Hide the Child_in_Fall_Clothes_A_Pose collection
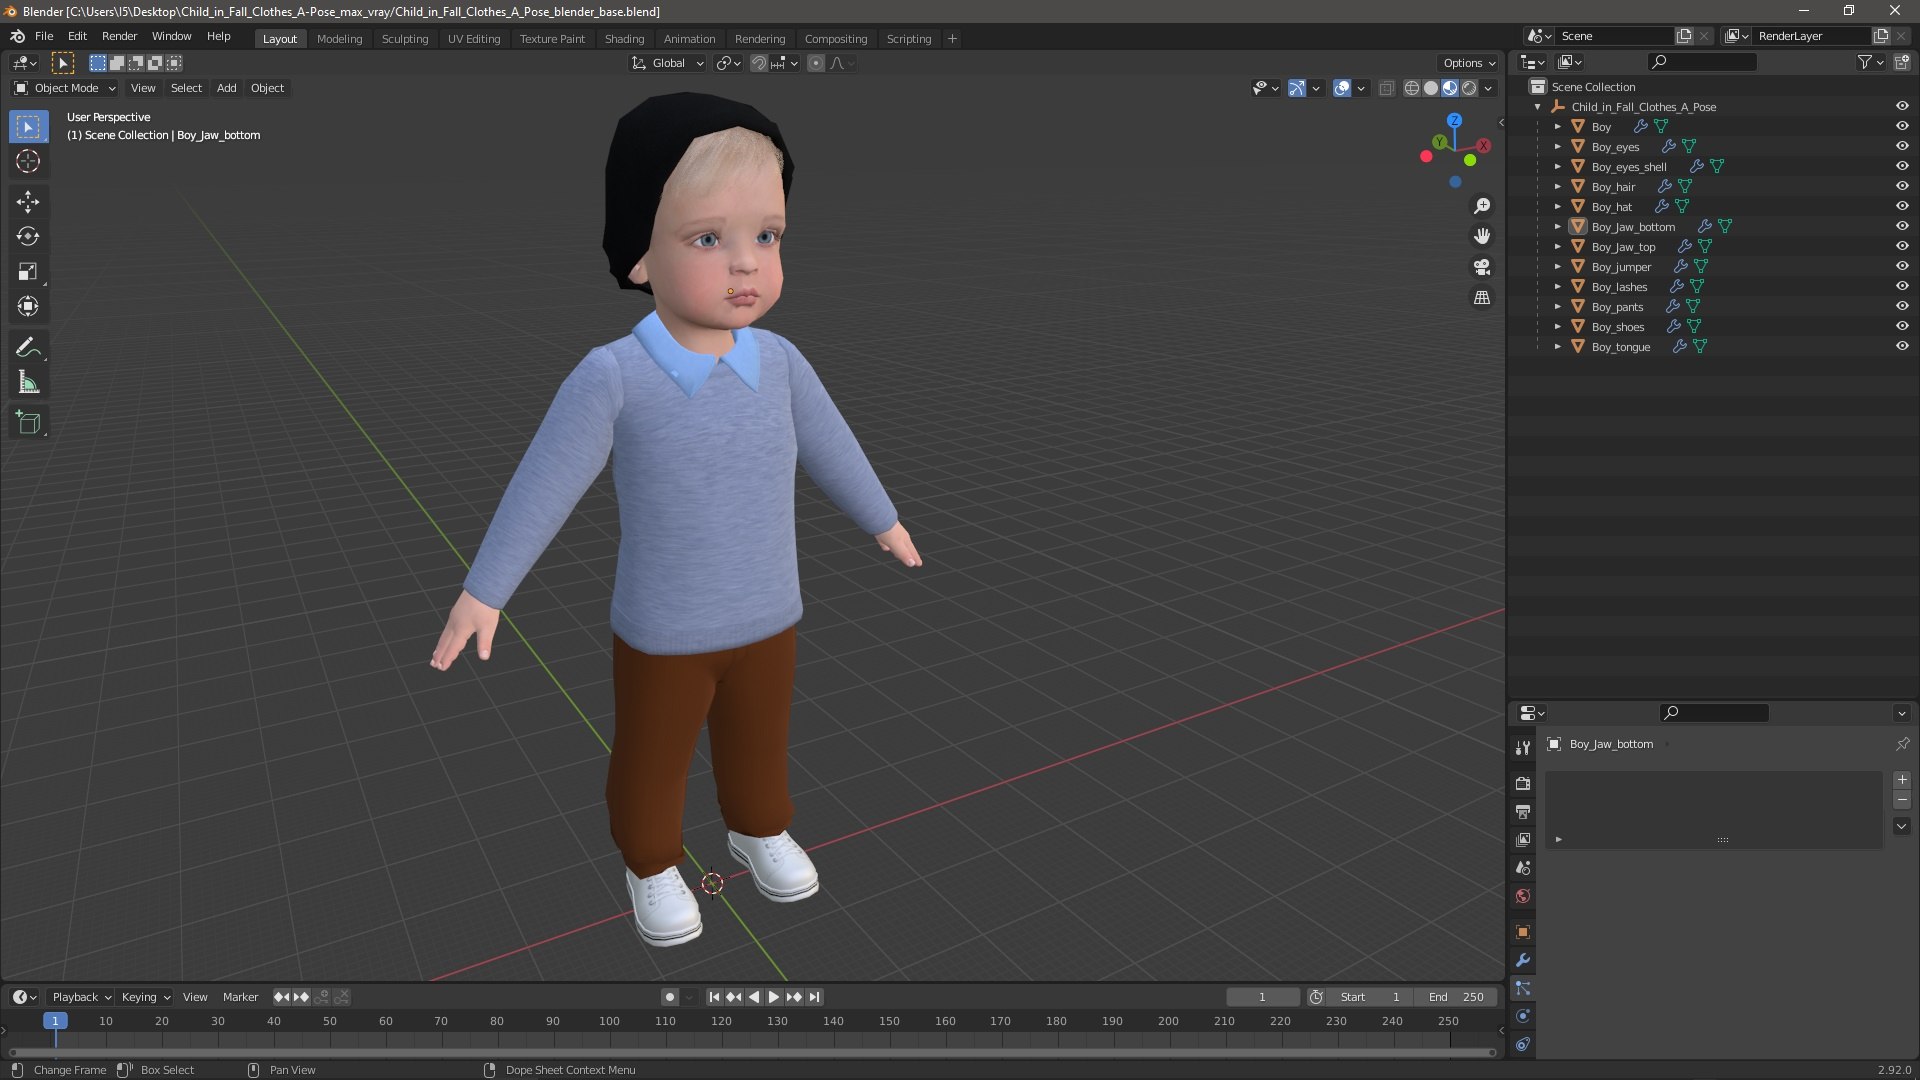 point(1901,106)
